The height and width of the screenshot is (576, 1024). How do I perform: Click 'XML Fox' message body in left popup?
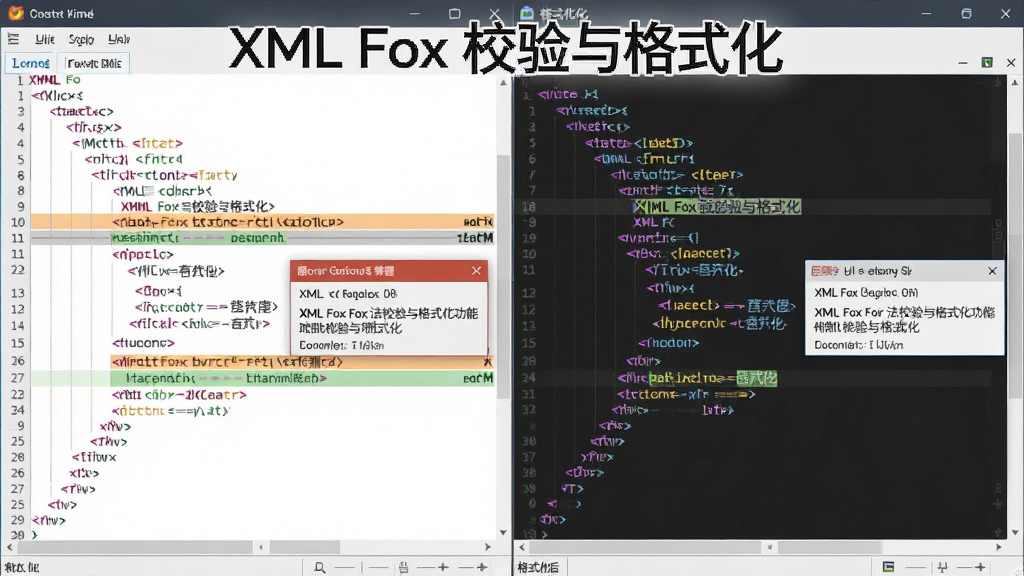pos(388,321)
